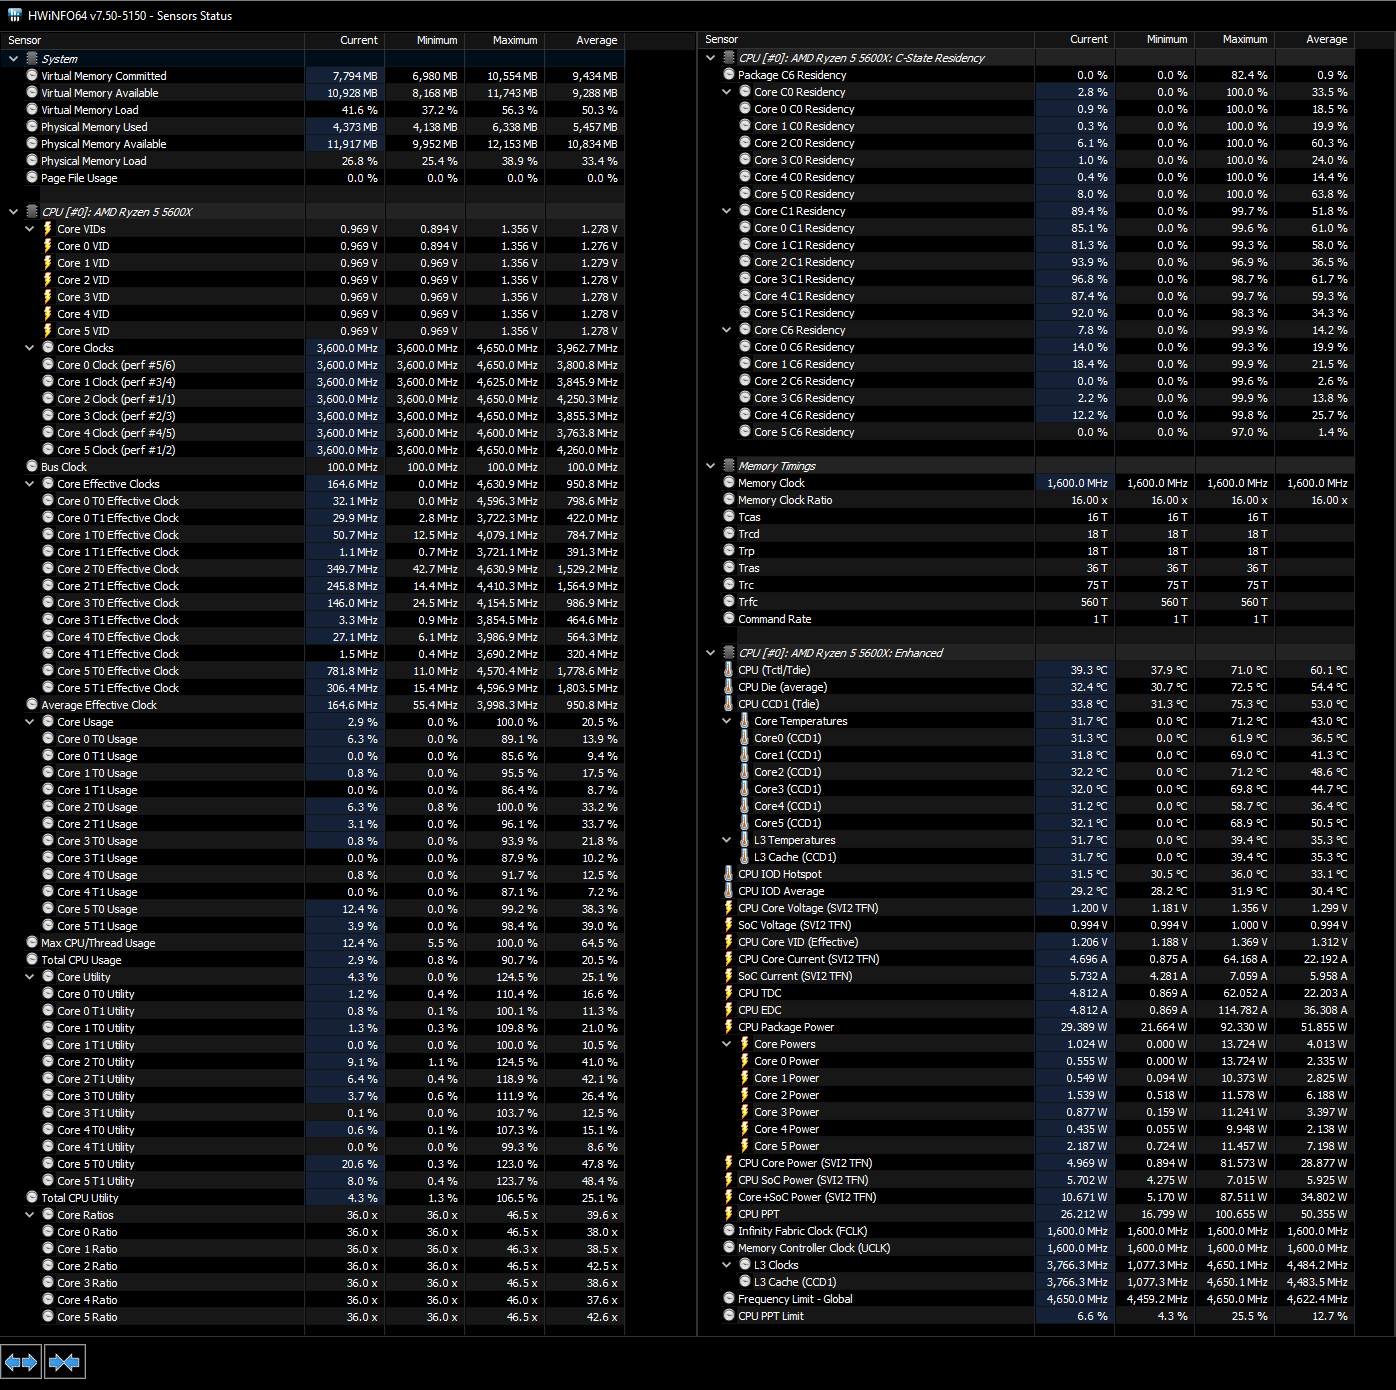Collapse the Core VIDs tree node
Viewport: 1396px width, 1390px height.
pyautogui.click(x=29, y=229)
